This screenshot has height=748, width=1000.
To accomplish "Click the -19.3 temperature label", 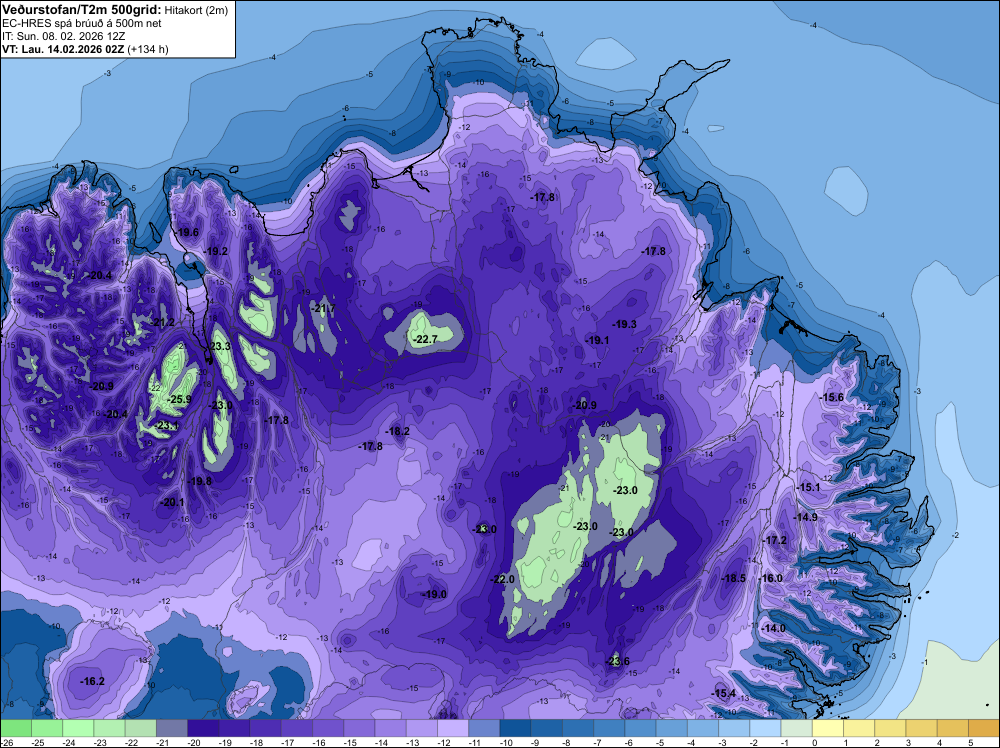I will tap(625, 324).
